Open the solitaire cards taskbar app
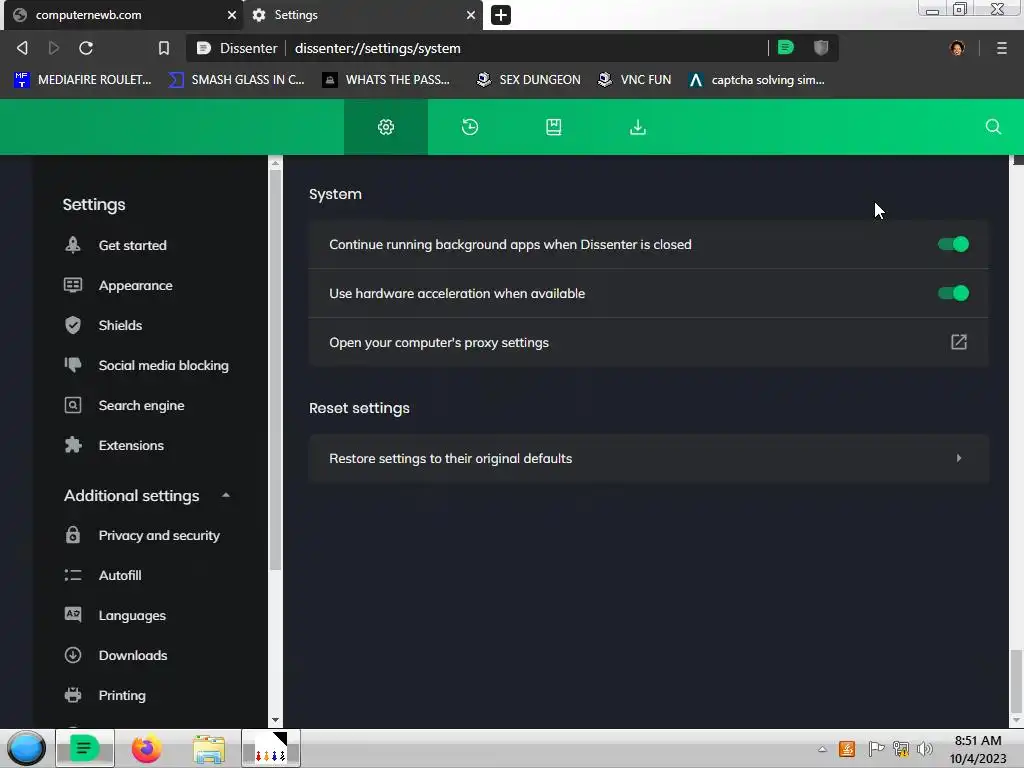Screen dimensions: 1024x768 pyautogui.click(x=271, y=748)
